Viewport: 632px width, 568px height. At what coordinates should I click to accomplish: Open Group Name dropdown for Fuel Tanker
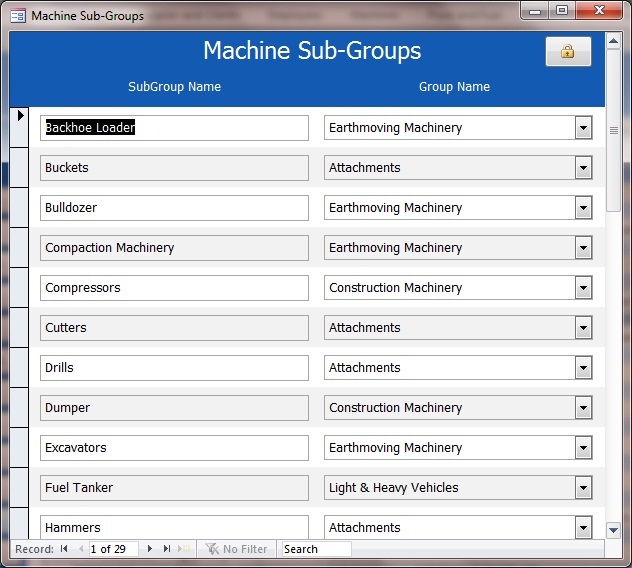point(583,487)
